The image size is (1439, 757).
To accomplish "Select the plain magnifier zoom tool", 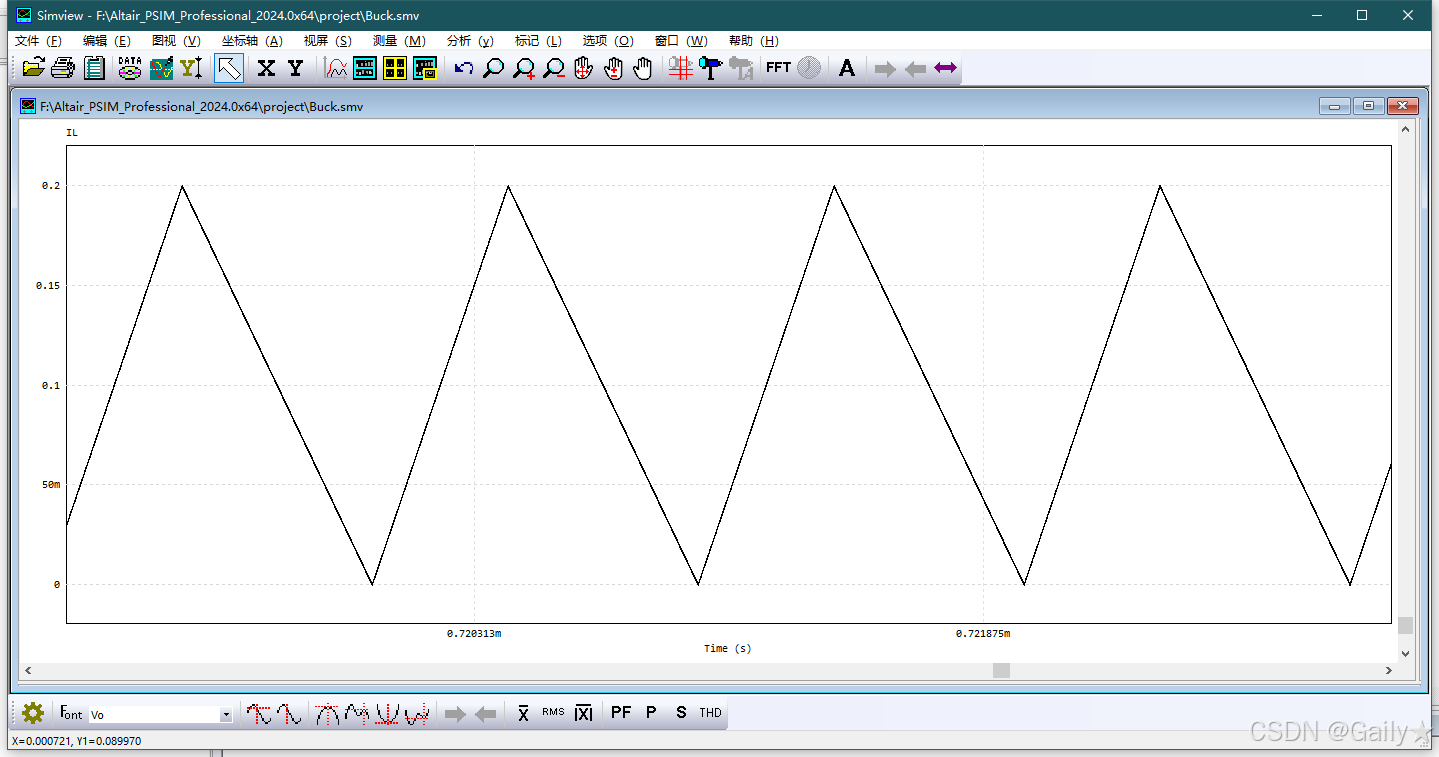I will pyautogui.click(x=493, y=68).
